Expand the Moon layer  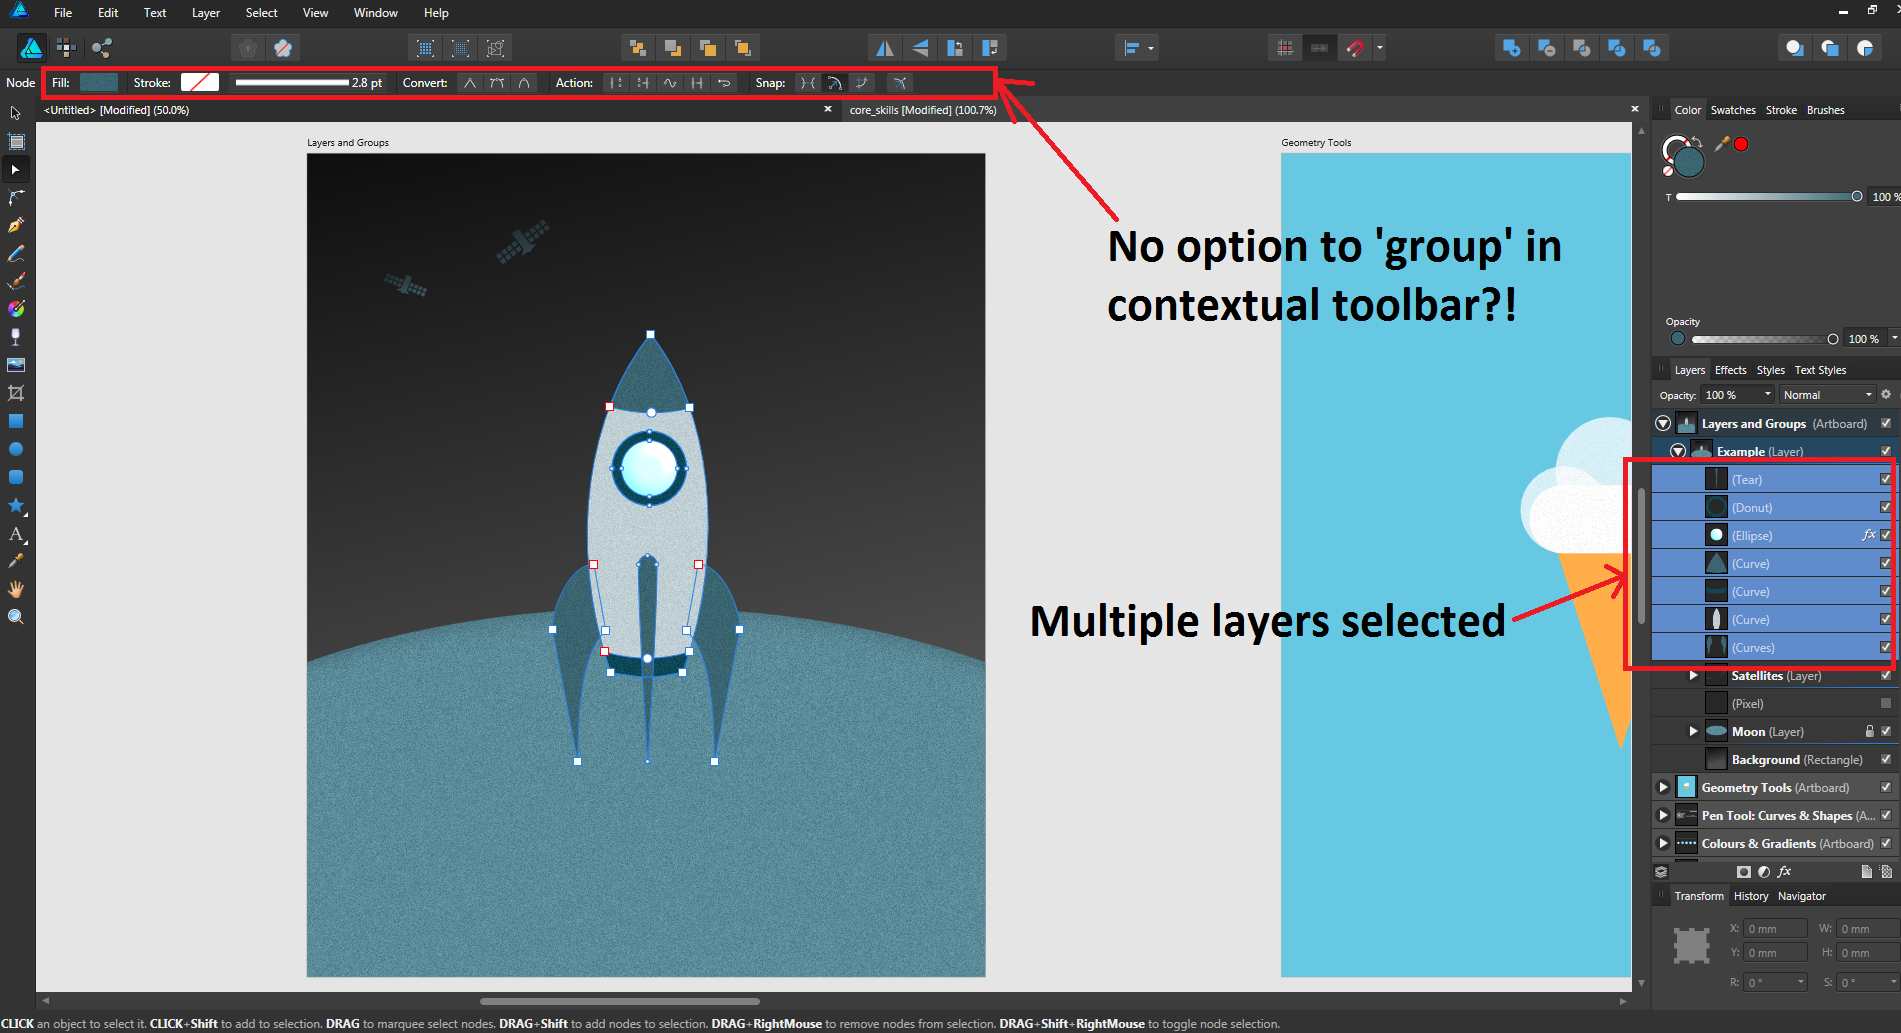tap(1693, 731)
